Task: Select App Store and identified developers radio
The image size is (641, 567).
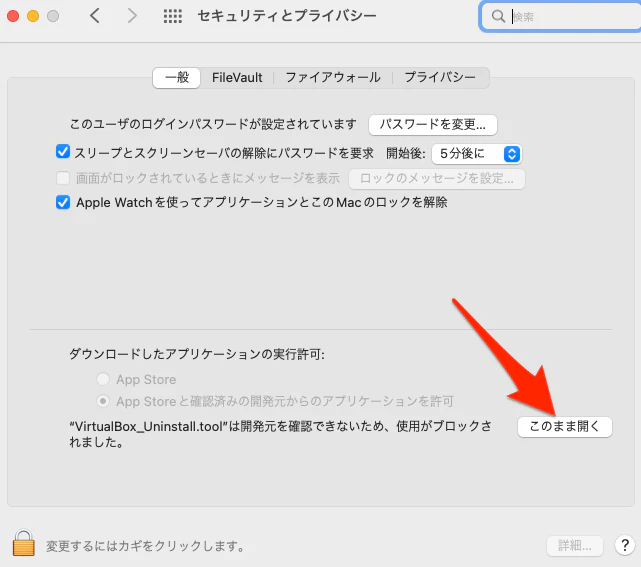Action: coord(103,401)
